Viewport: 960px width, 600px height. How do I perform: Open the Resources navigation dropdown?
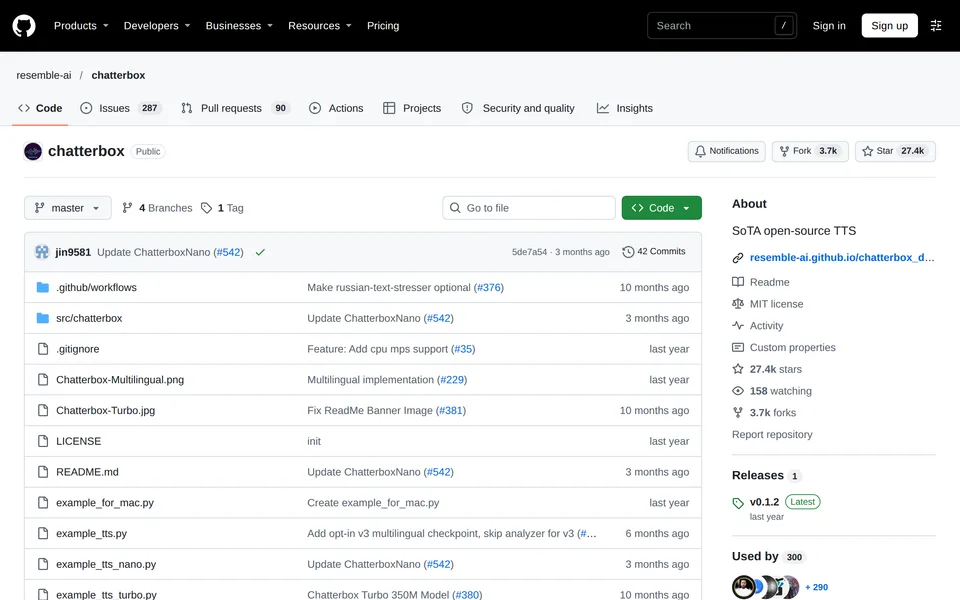click(320, 26)
